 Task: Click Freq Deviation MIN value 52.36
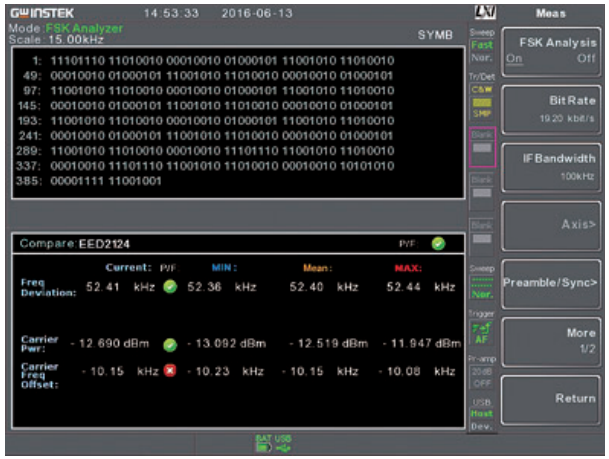coord(204,287)
